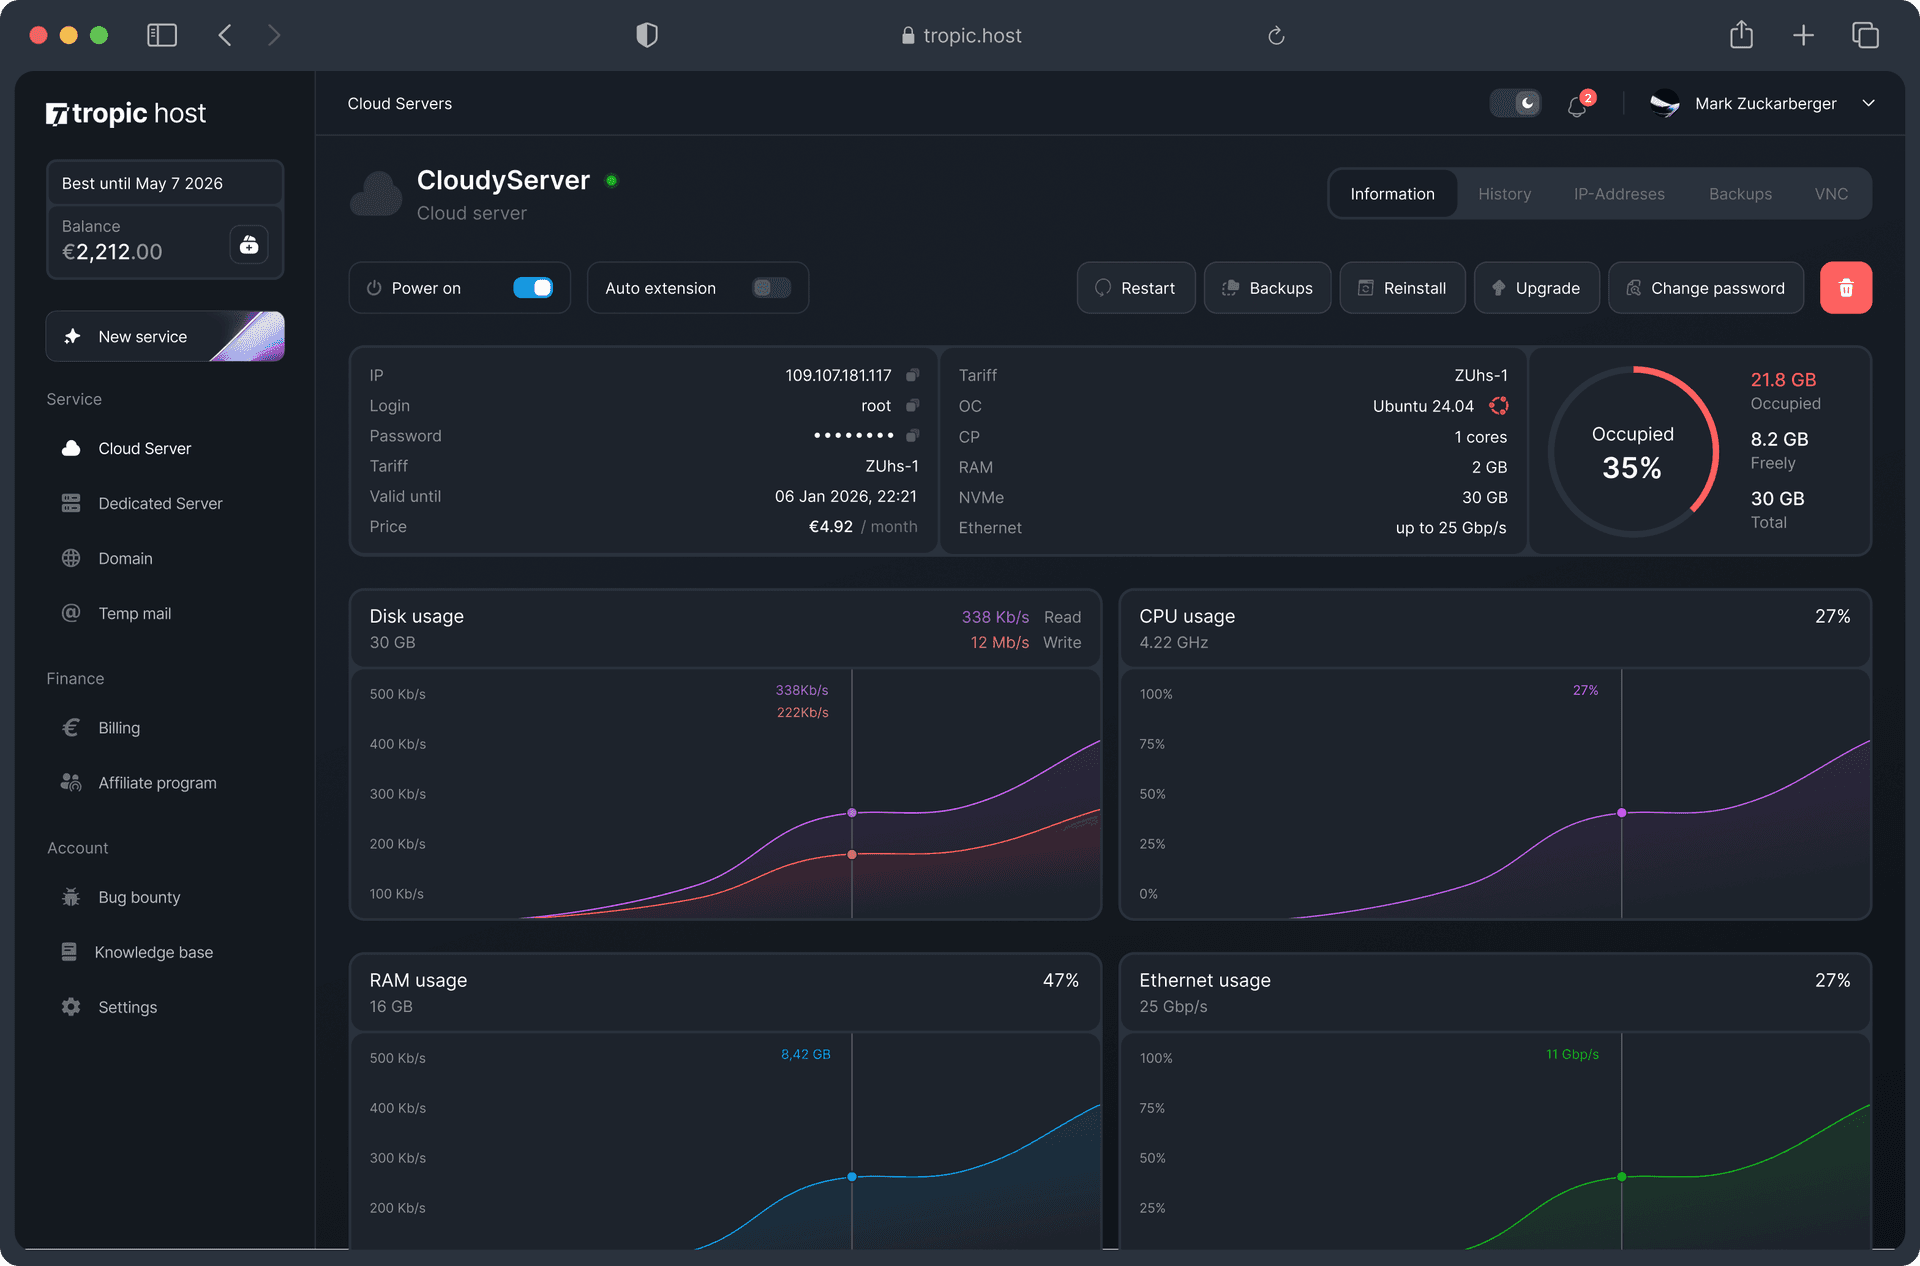1920x1266 pixels.
Task: Copy the IP address using the copy icon
Action: [912, 375]
